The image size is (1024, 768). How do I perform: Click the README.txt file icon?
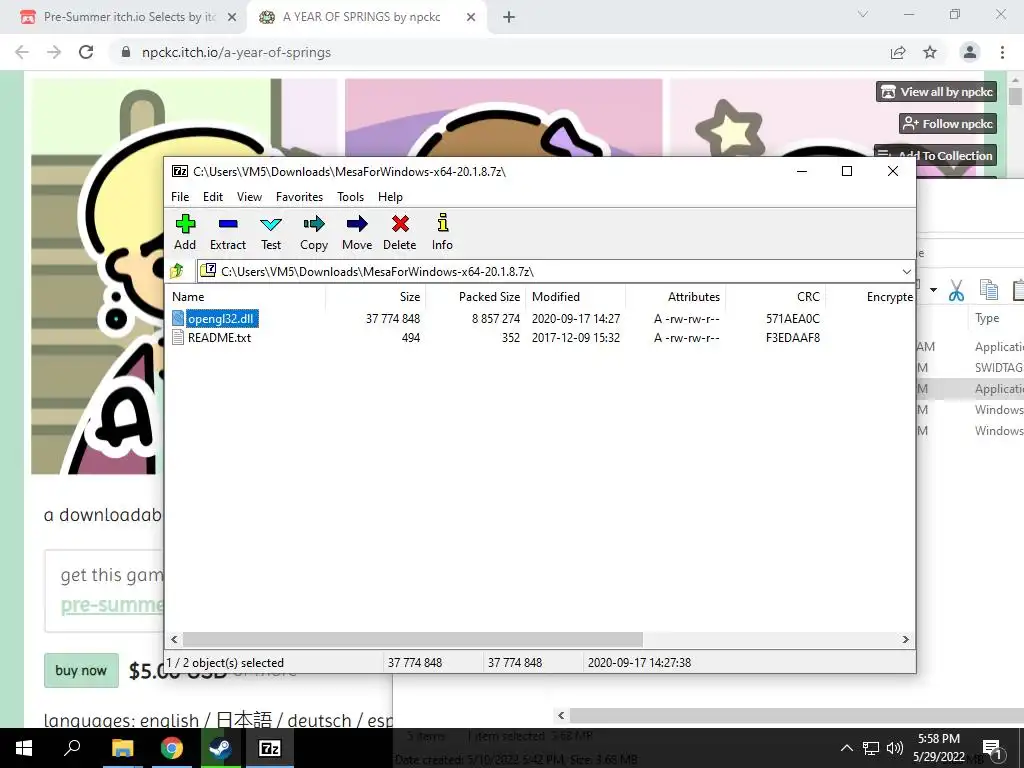click(178, 338)
